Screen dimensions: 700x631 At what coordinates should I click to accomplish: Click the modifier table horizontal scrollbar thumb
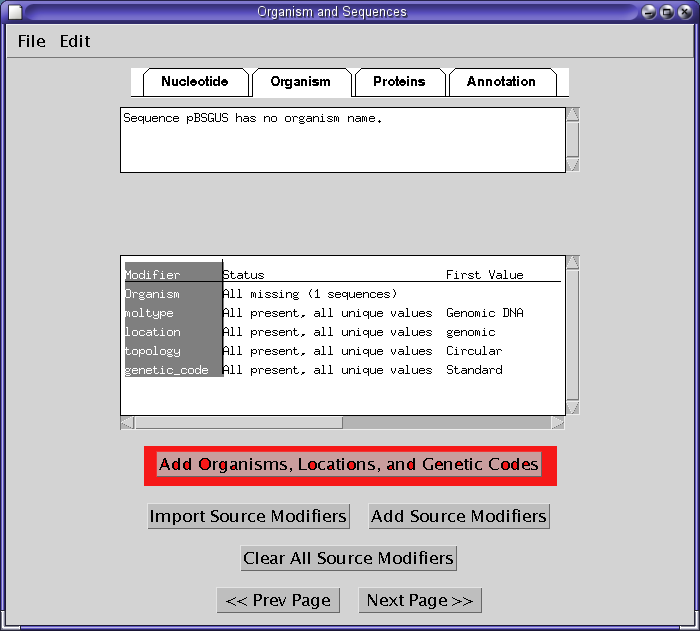[238, 423]
